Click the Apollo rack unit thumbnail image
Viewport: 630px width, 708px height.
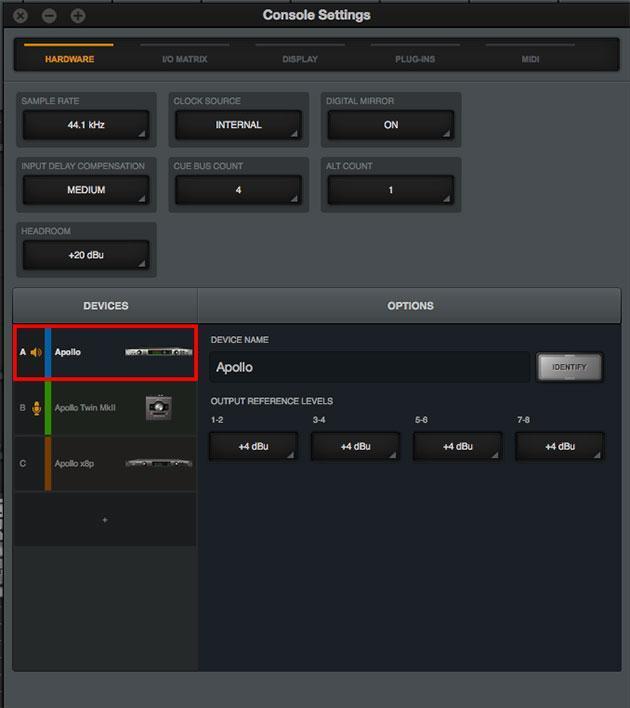159,352
